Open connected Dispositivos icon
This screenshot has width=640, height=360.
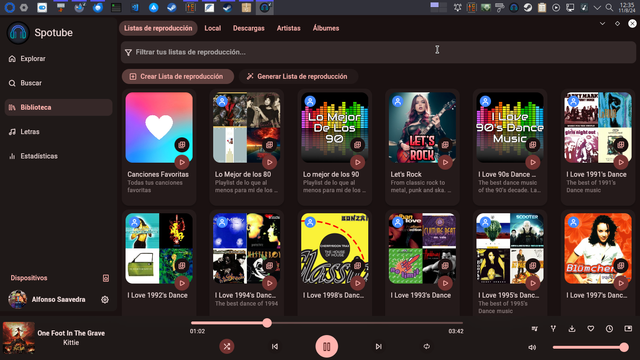coord(106,278)
